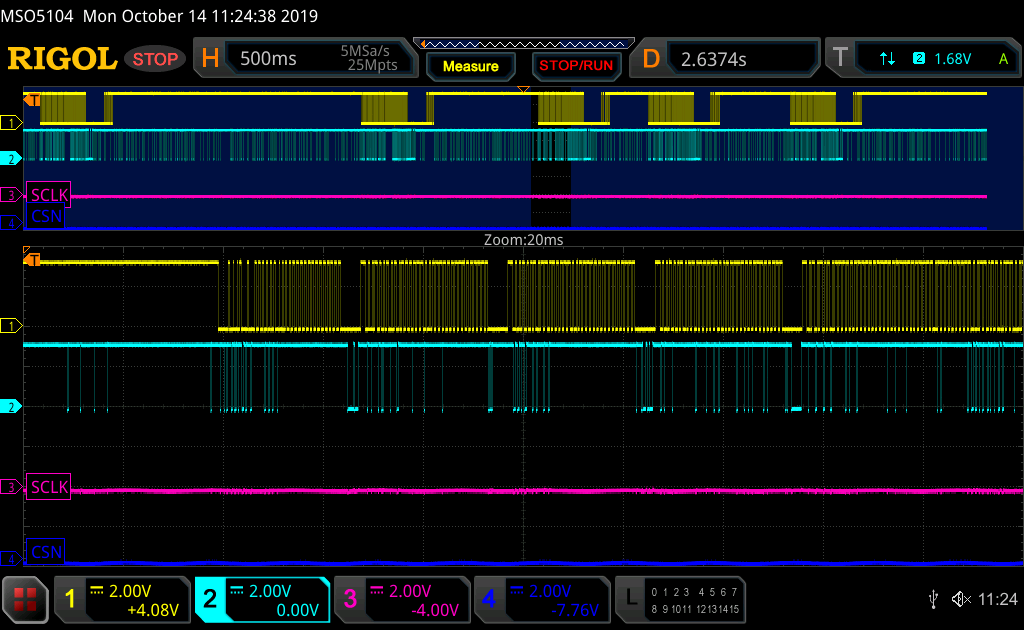Screen dimensions: 1024x630
Task: Click the RIGOL logo
Action: click(x=62, y=59)
